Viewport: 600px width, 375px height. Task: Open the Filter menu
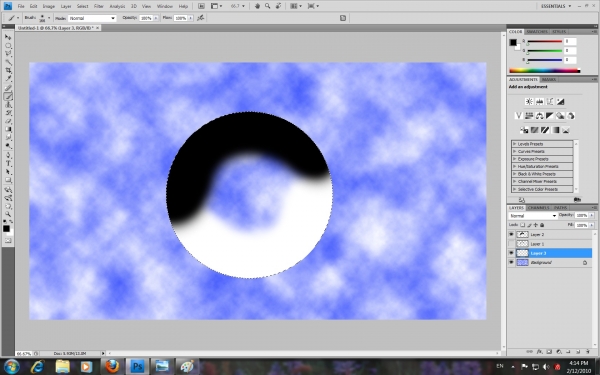pyautogui.click(x=99, y=6)
